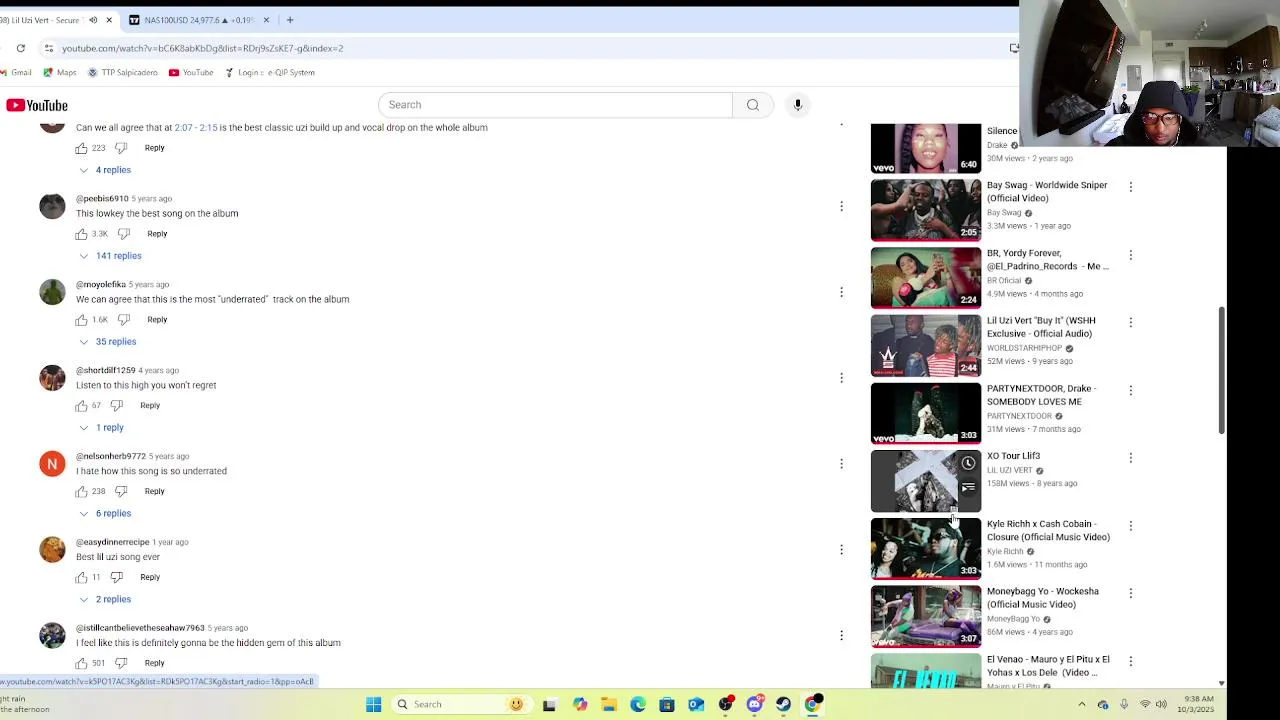Like the @peebis6910 comment
This screenshot has width=1280, height=720.
pos(81,234)
